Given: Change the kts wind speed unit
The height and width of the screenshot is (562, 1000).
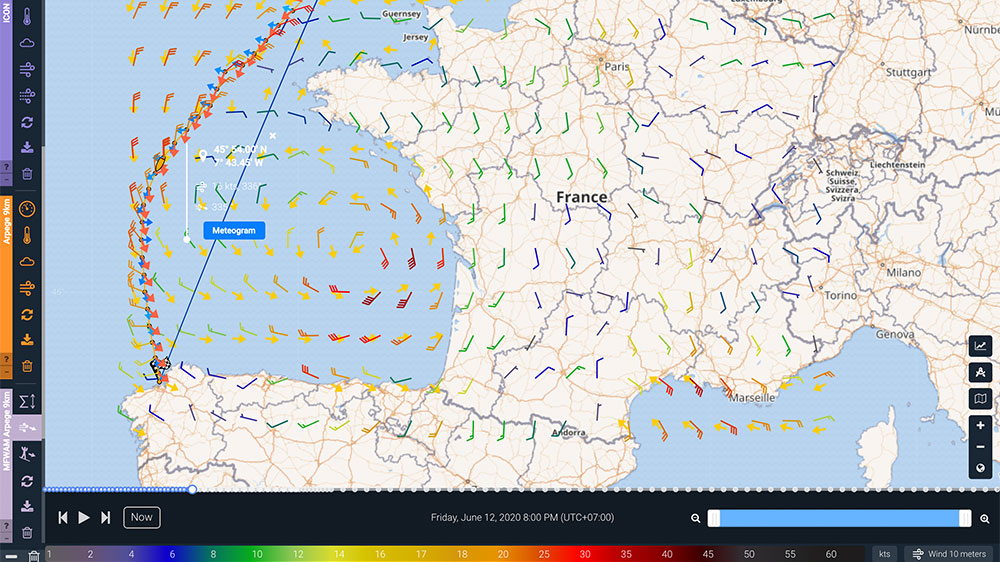Looking at the screenshot, I should pos(884,553).
